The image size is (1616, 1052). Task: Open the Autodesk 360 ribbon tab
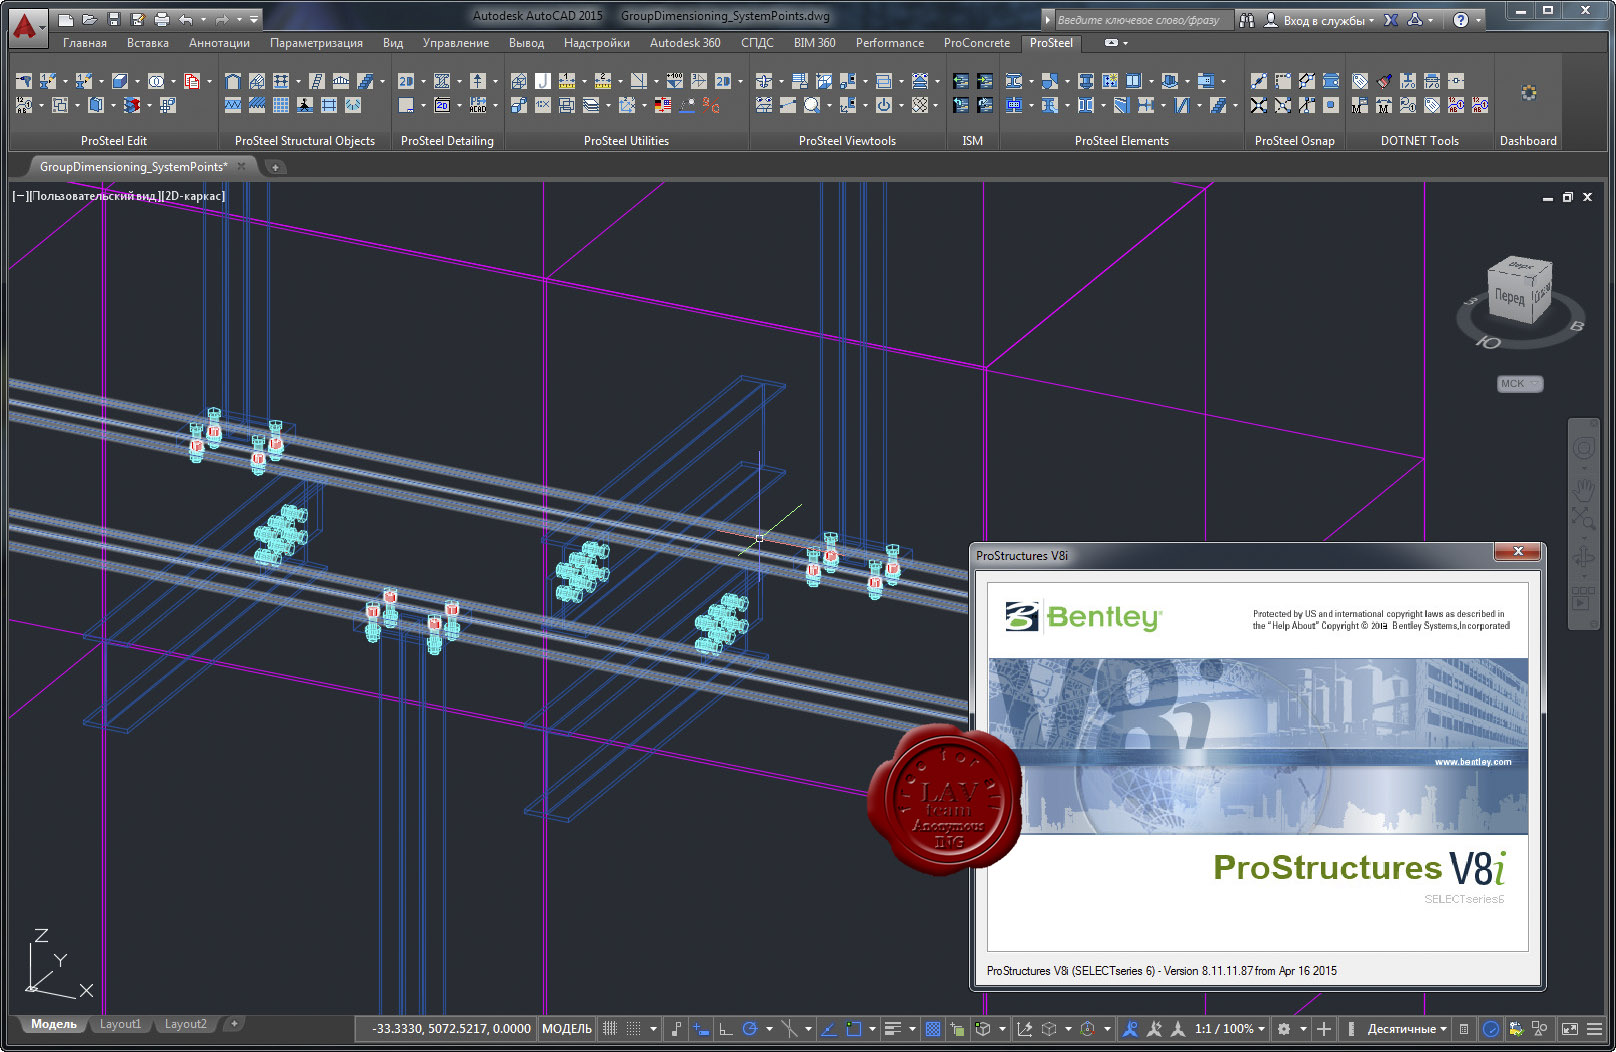(685, 43)
